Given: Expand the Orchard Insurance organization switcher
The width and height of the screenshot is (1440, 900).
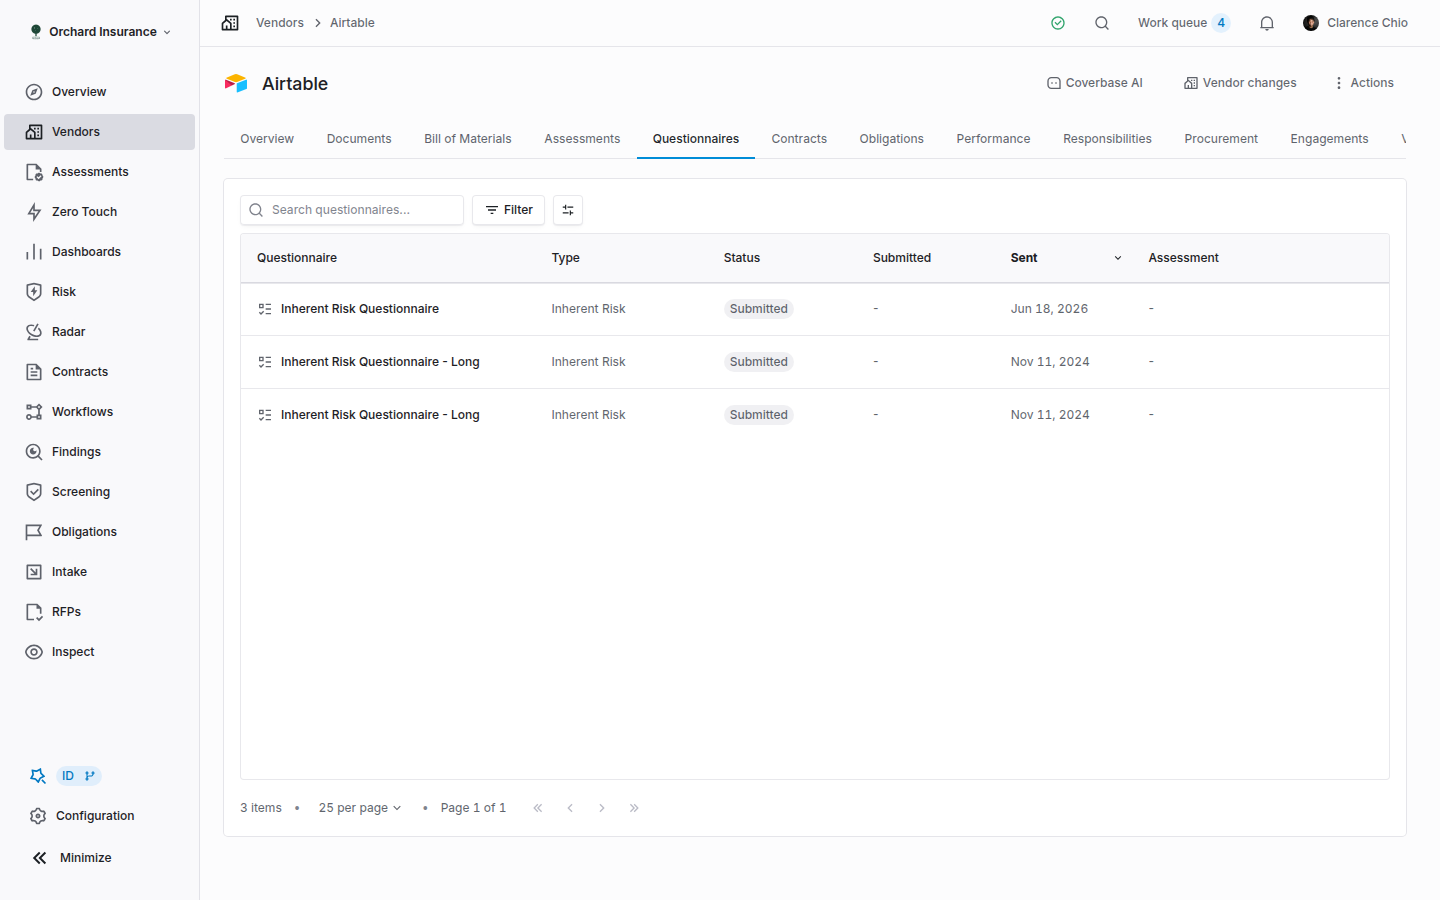Looking at the screenshot, I should tap(100, 32).
